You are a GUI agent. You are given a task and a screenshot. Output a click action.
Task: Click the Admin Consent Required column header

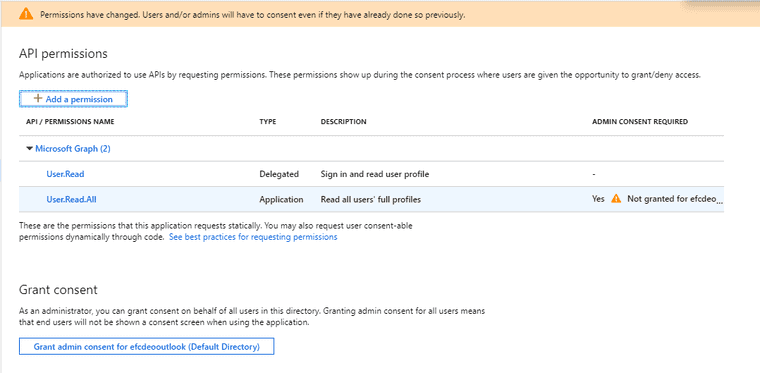tap(640, 122)
